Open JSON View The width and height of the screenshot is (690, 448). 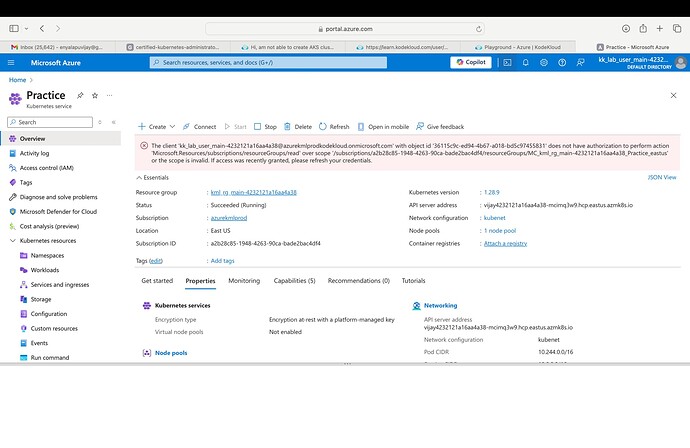tap(662, 177)
